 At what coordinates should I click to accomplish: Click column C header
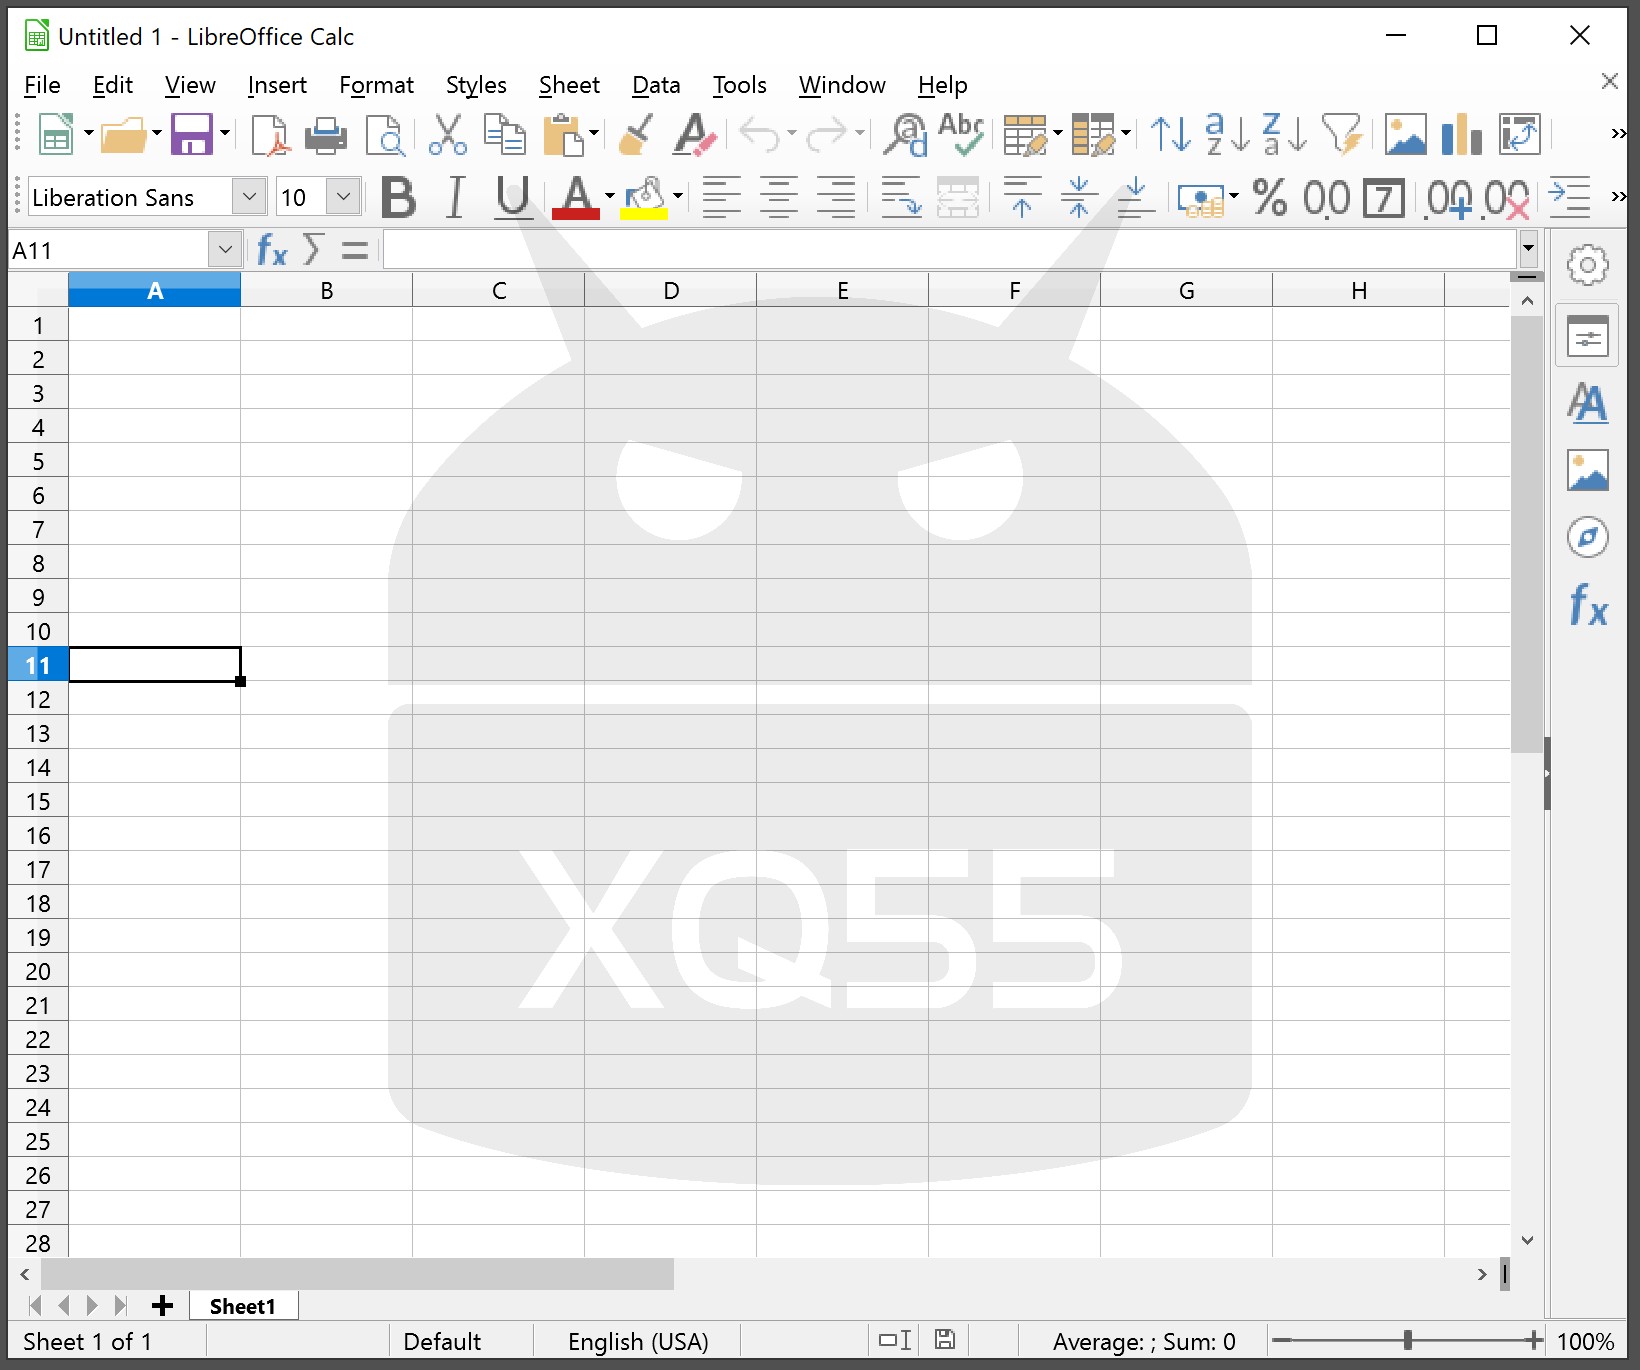(x=499, y=290)
